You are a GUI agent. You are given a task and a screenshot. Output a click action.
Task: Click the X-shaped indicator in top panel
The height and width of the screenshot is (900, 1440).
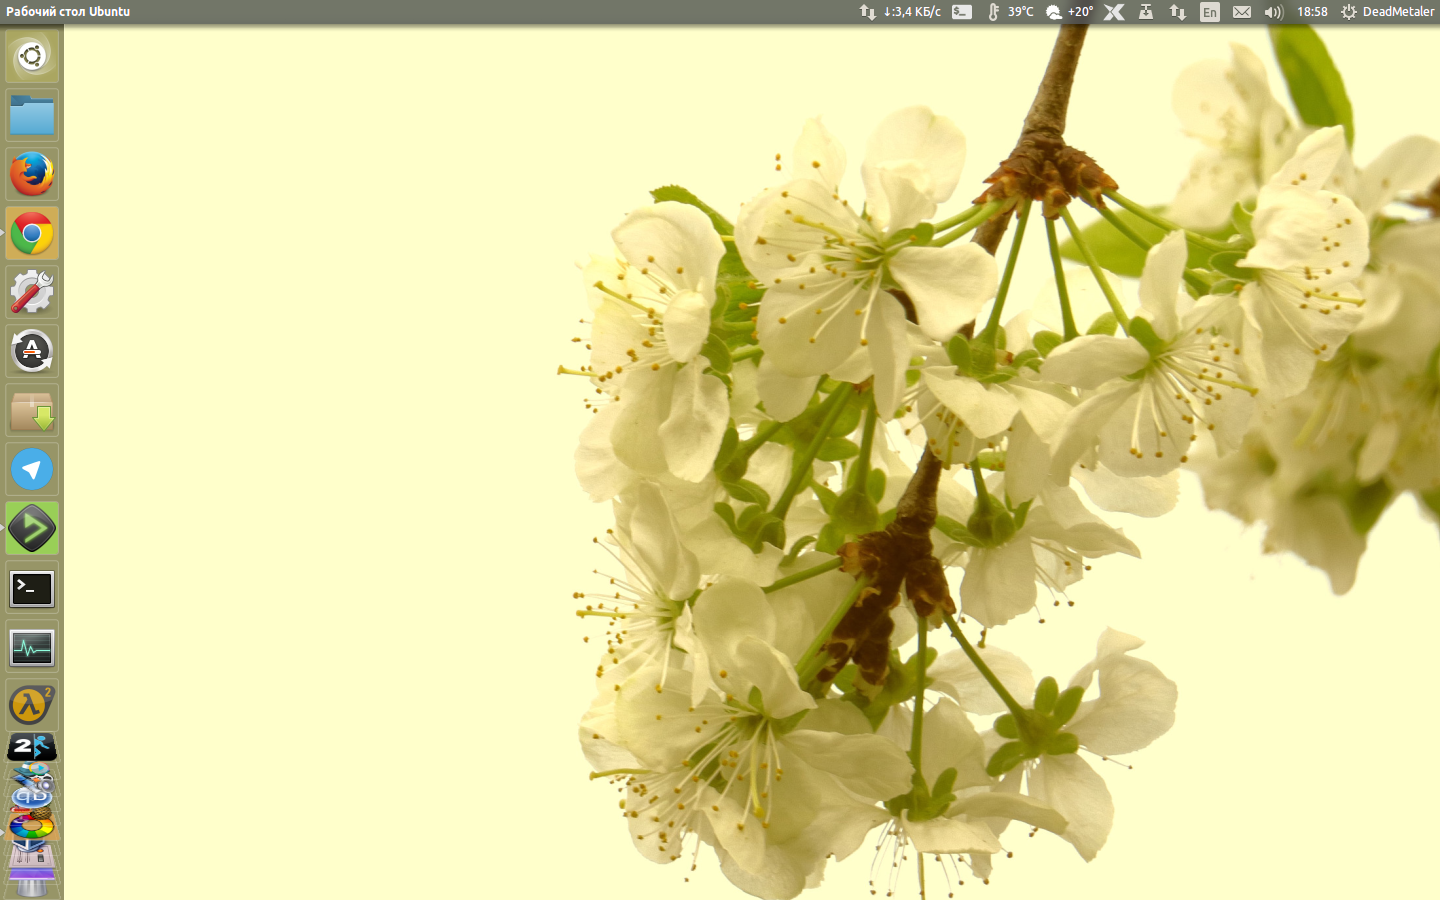coord(1114,12)
